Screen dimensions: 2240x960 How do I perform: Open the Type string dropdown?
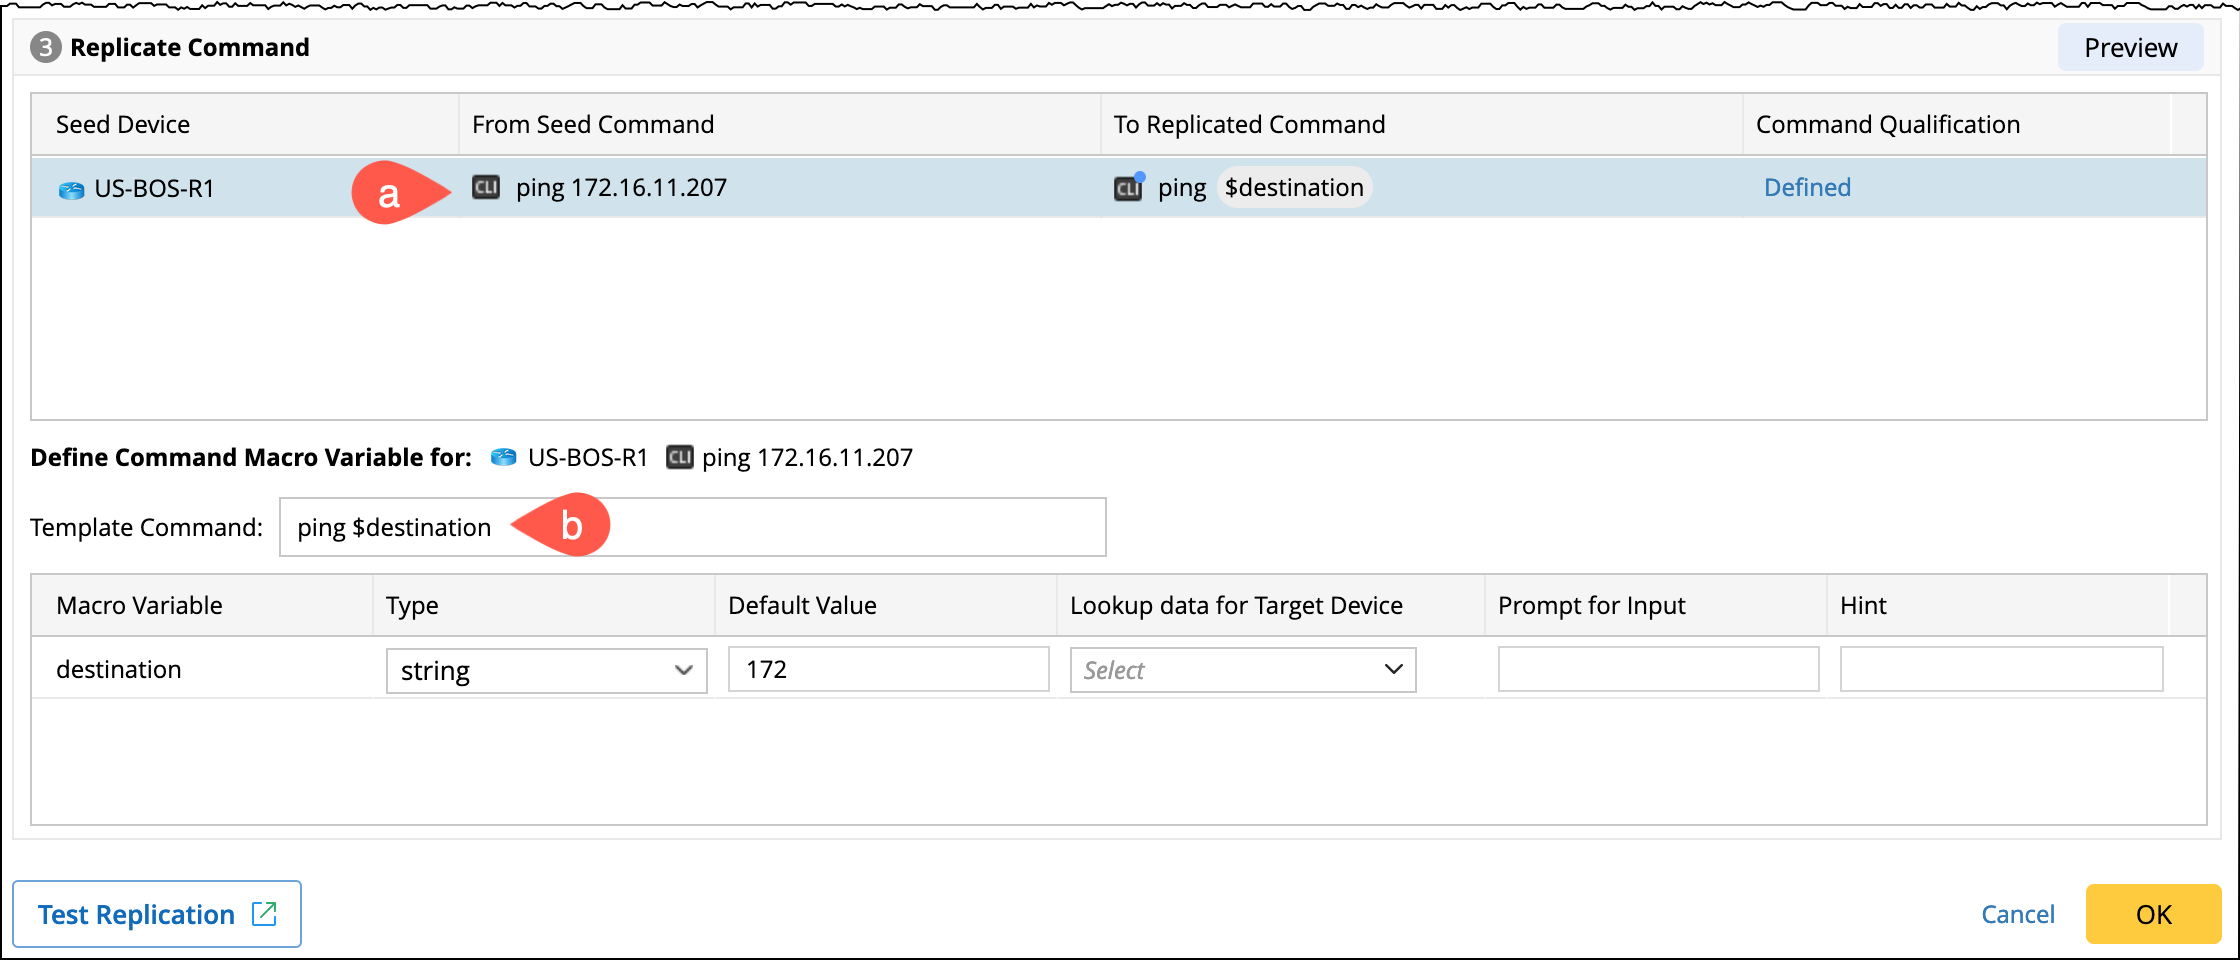click(546, 670)
